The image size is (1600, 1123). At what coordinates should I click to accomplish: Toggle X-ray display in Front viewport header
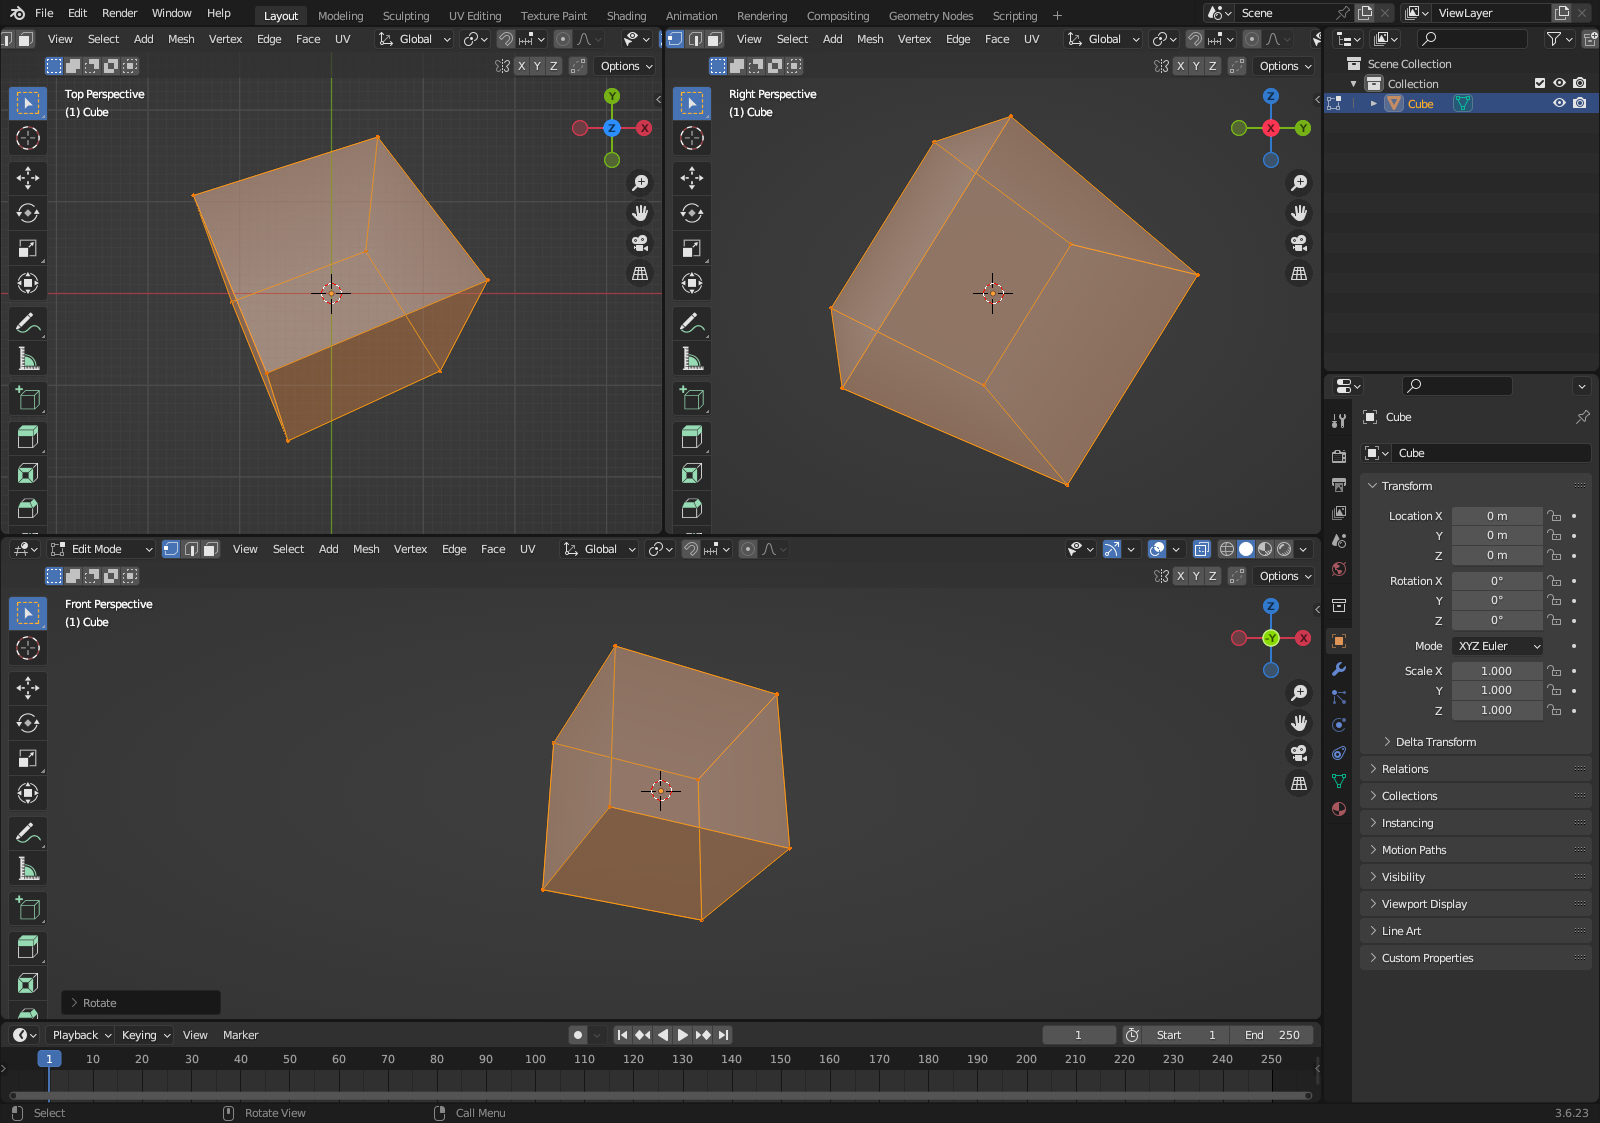pos(1202,549)
